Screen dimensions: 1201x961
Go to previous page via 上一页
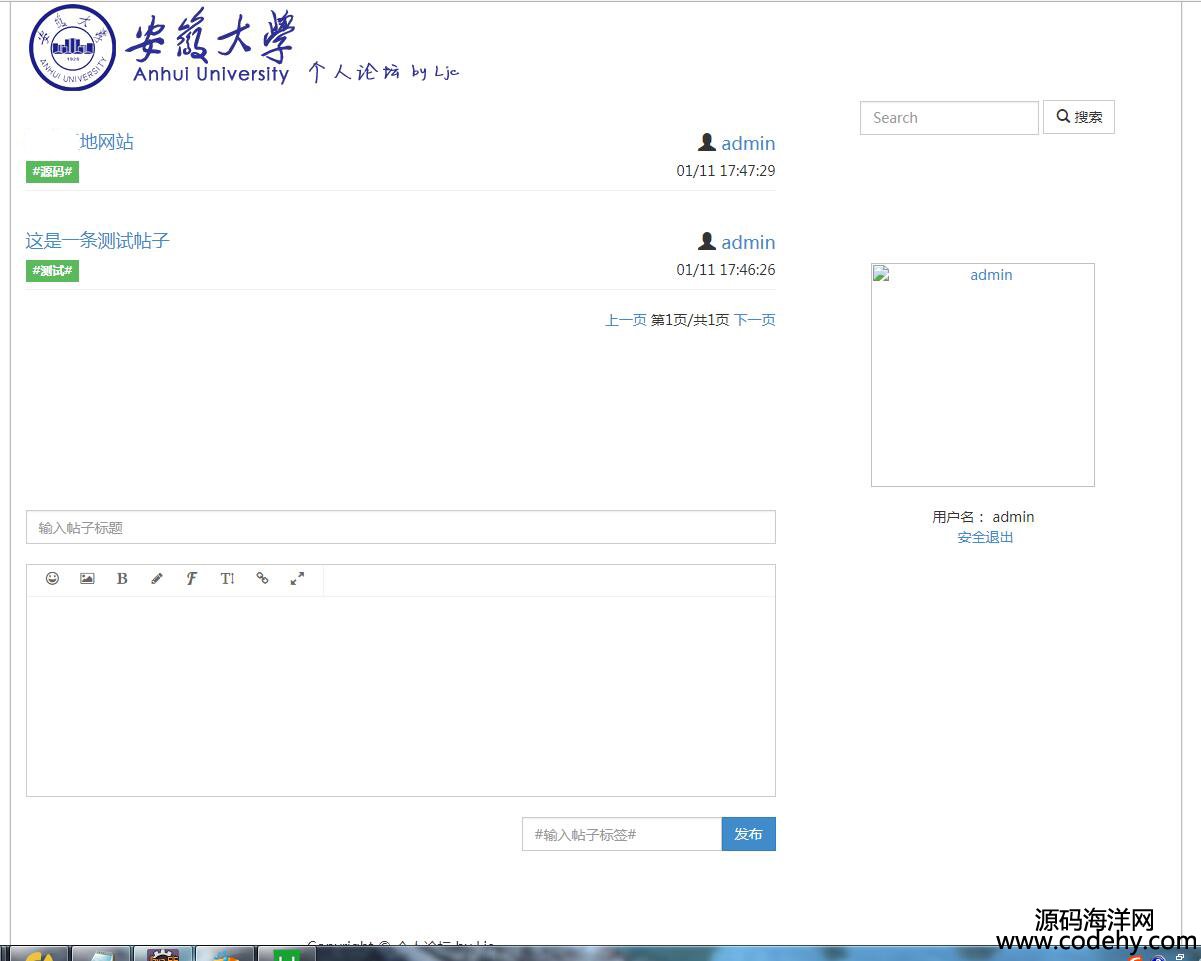tap(625, 320)
